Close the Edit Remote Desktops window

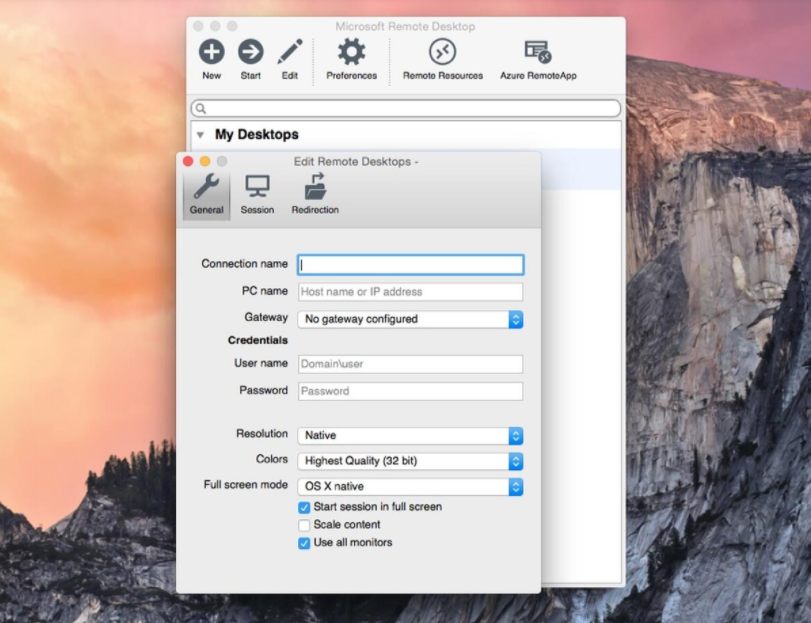click(x=188, y=161)
